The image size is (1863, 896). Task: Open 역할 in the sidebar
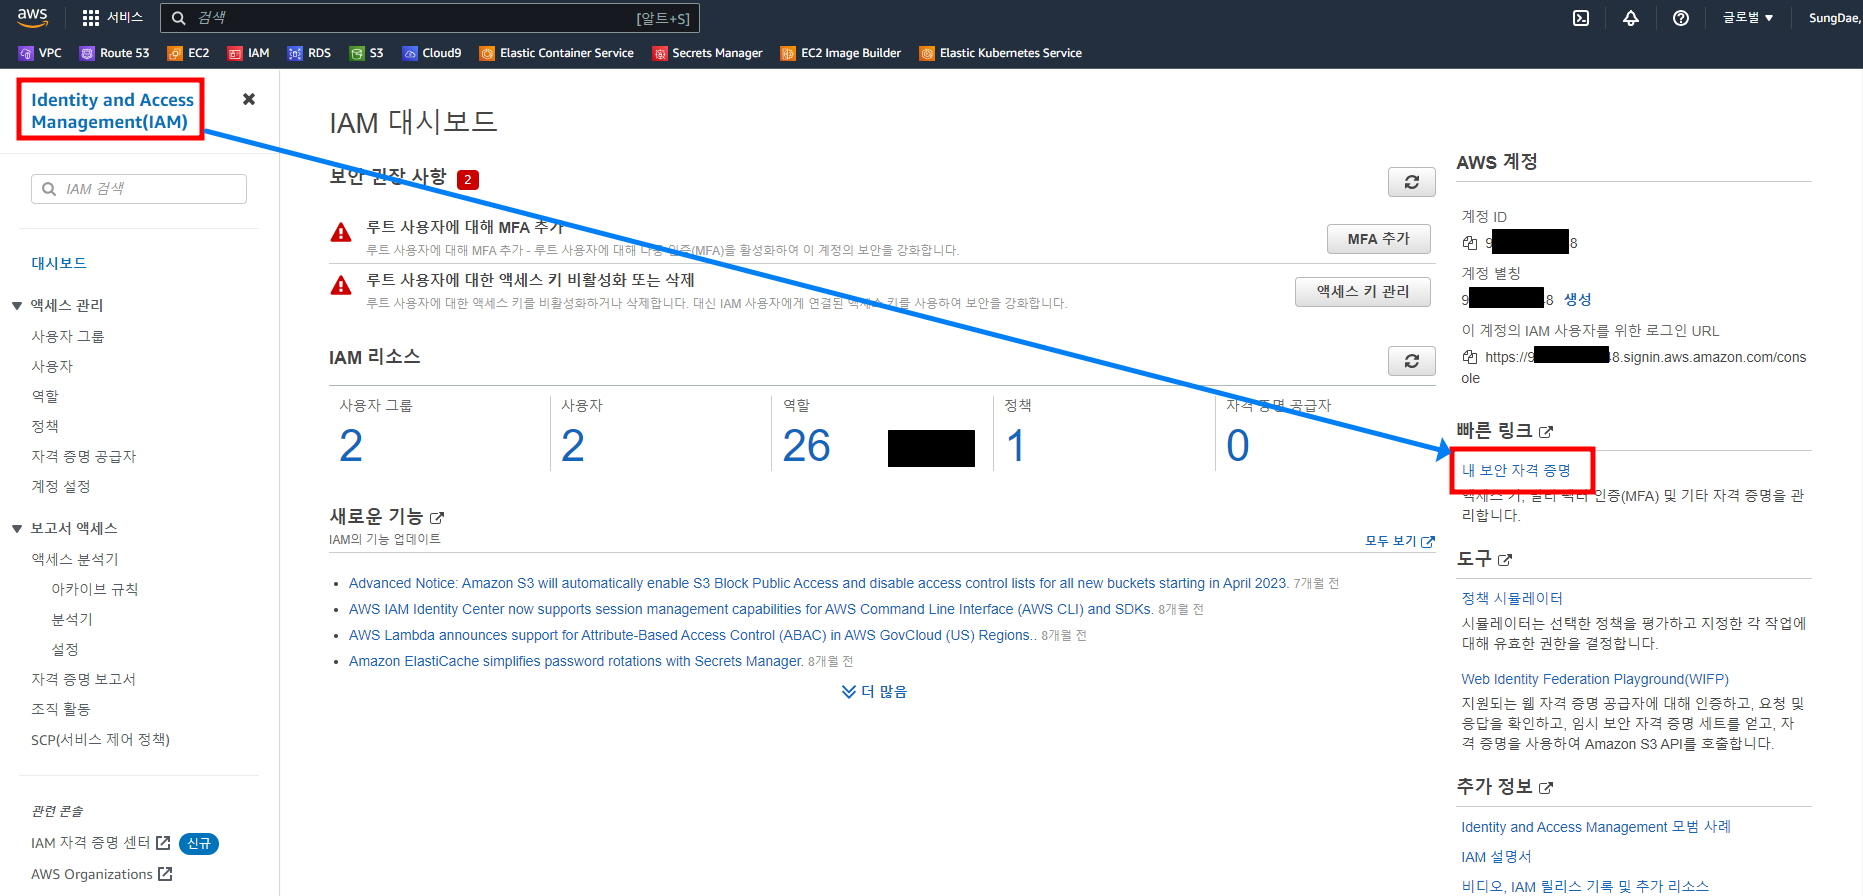click(45, 396)
